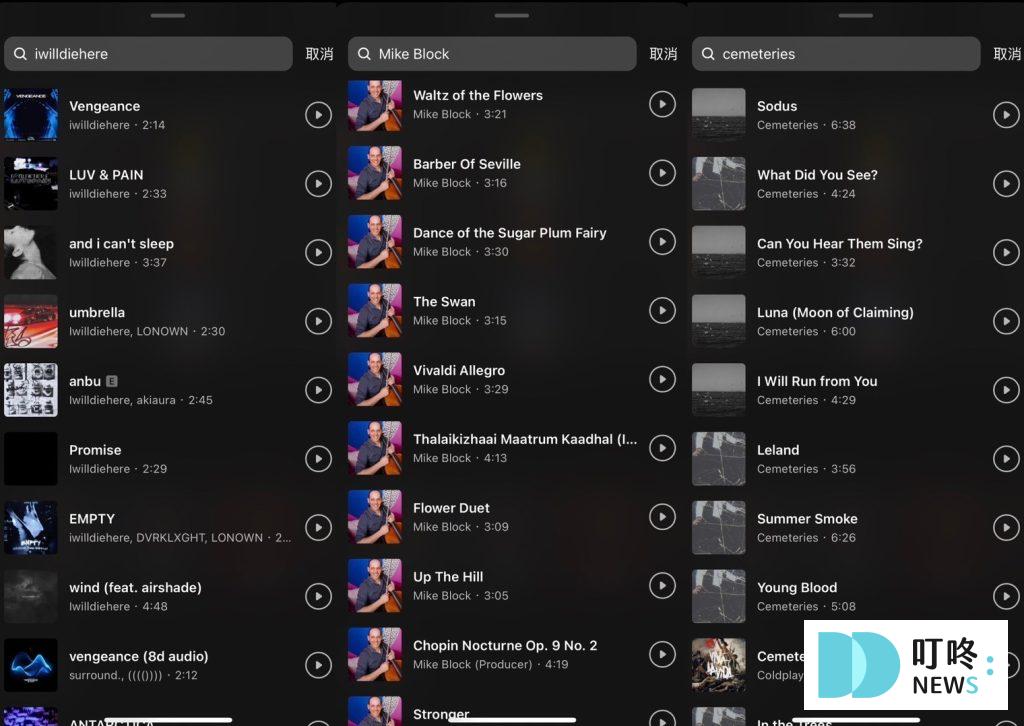
Task: Play Chopin Nocturne Op. 9 No. 2
Action: pyautogui.click(x=662, y=654)
